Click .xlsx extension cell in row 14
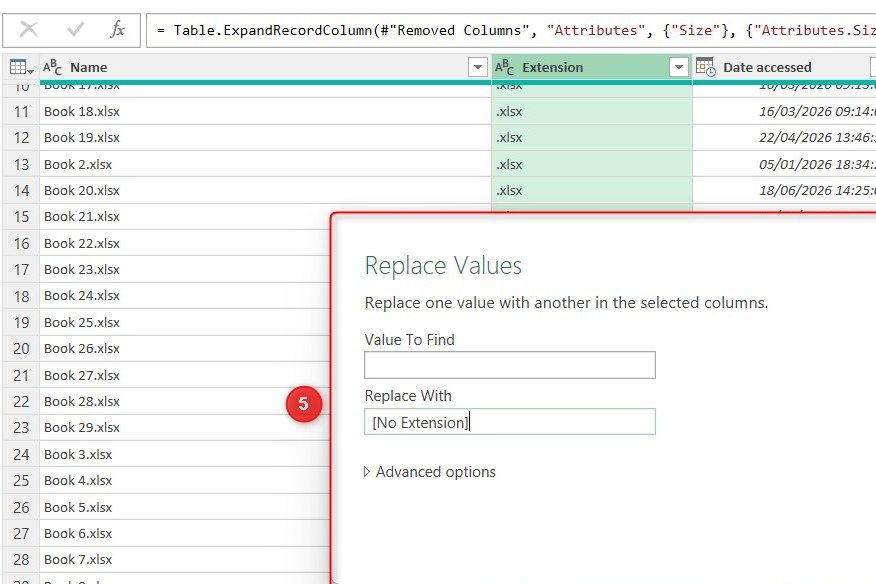The image size is (876, 584). [592, 191]
